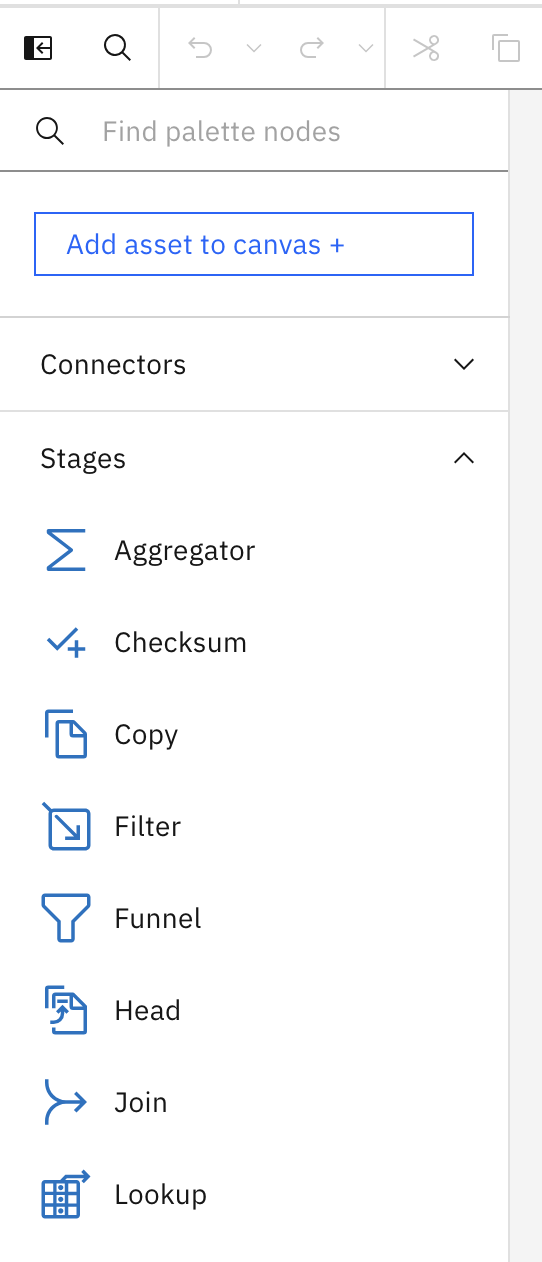Click the Add asset to canvas button
This screenshot has height=1262, width=542.
[254, 244]
